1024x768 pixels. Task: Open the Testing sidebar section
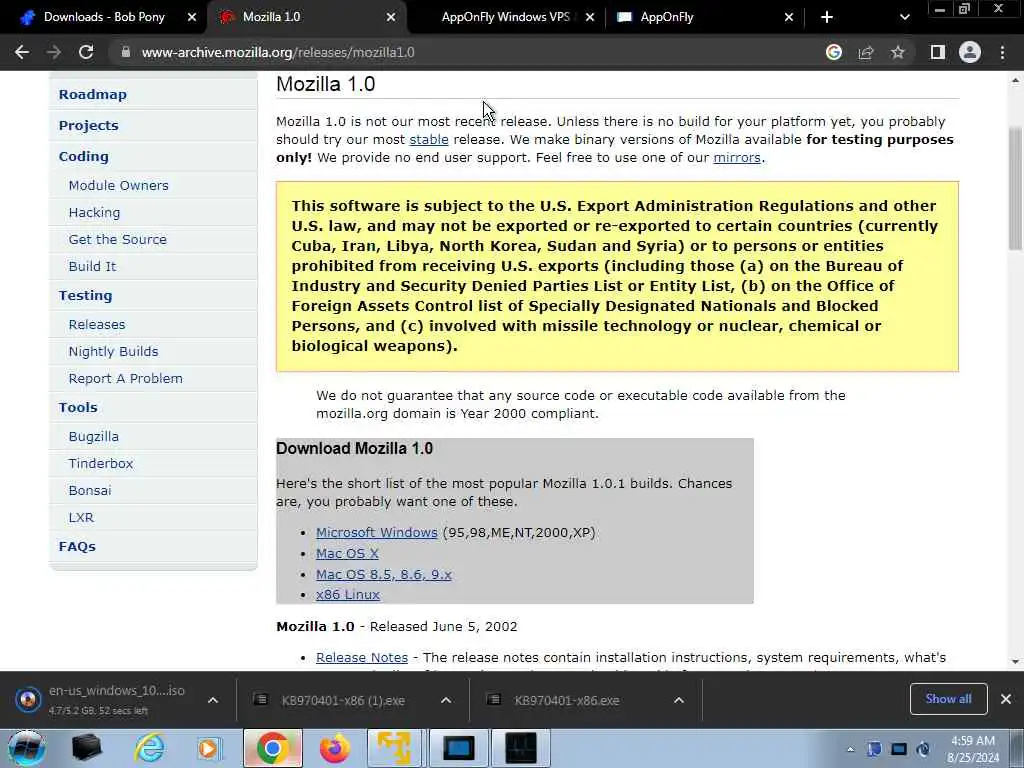(86, 295)
